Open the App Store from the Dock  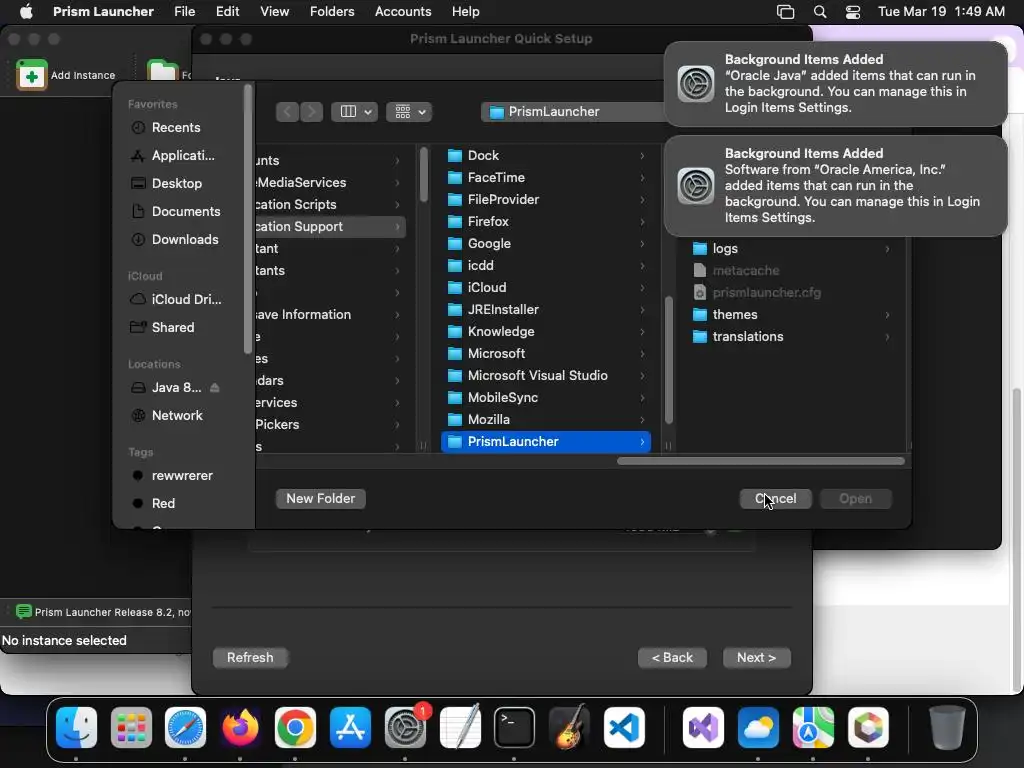350,728
